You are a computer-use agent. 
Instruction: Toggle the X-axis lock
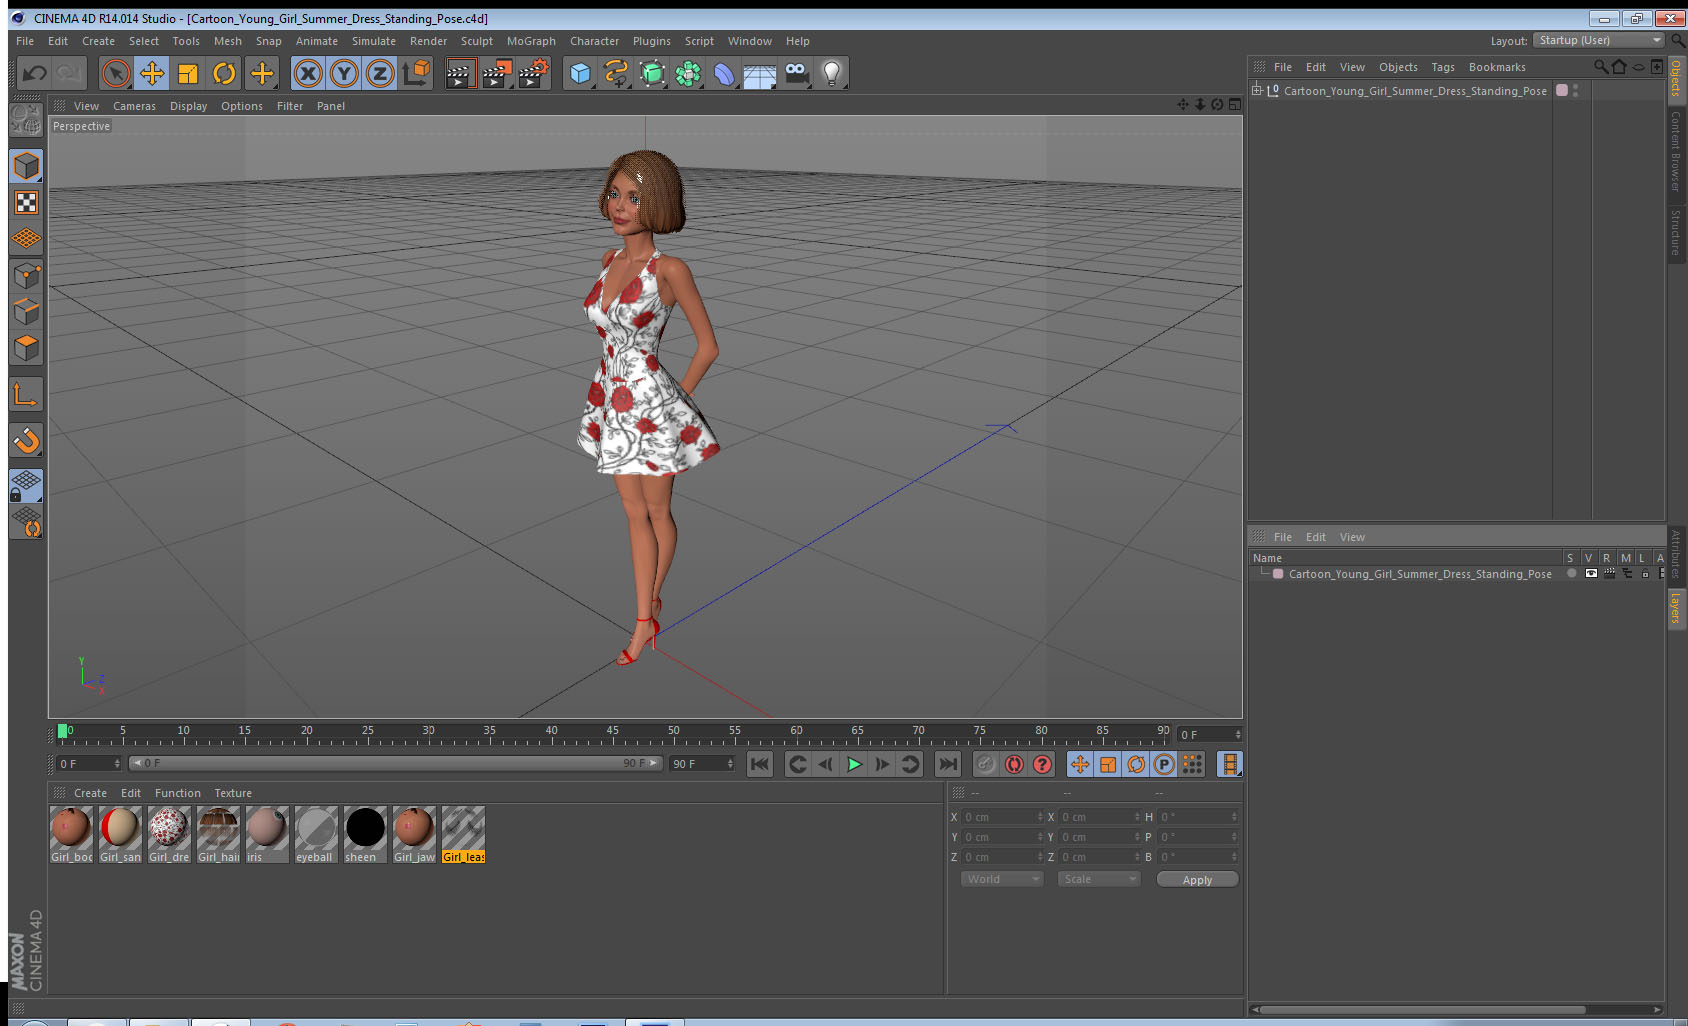[x=308, y=73]
